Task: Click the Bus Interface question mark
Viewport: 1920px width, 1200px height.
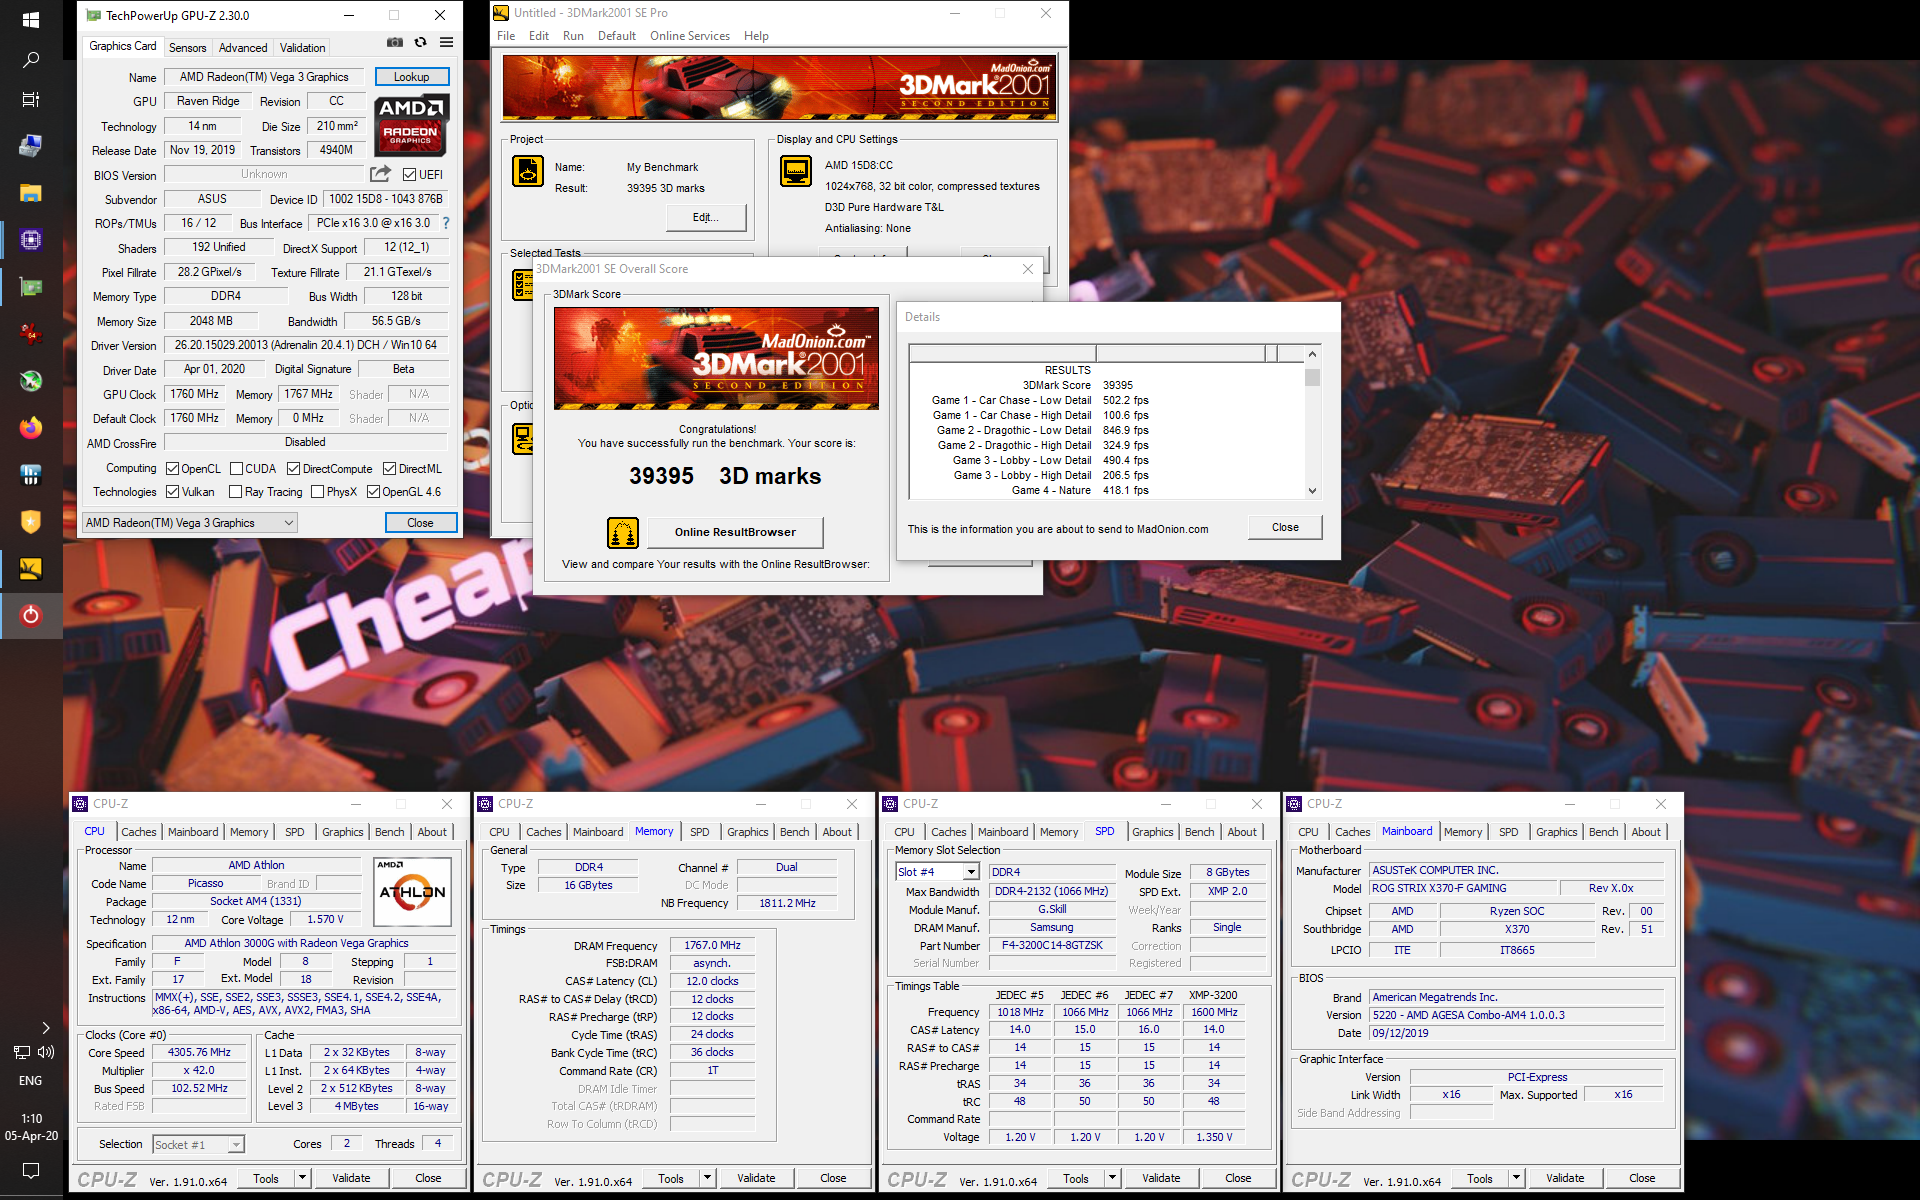Action: click(x=446, y=223)
